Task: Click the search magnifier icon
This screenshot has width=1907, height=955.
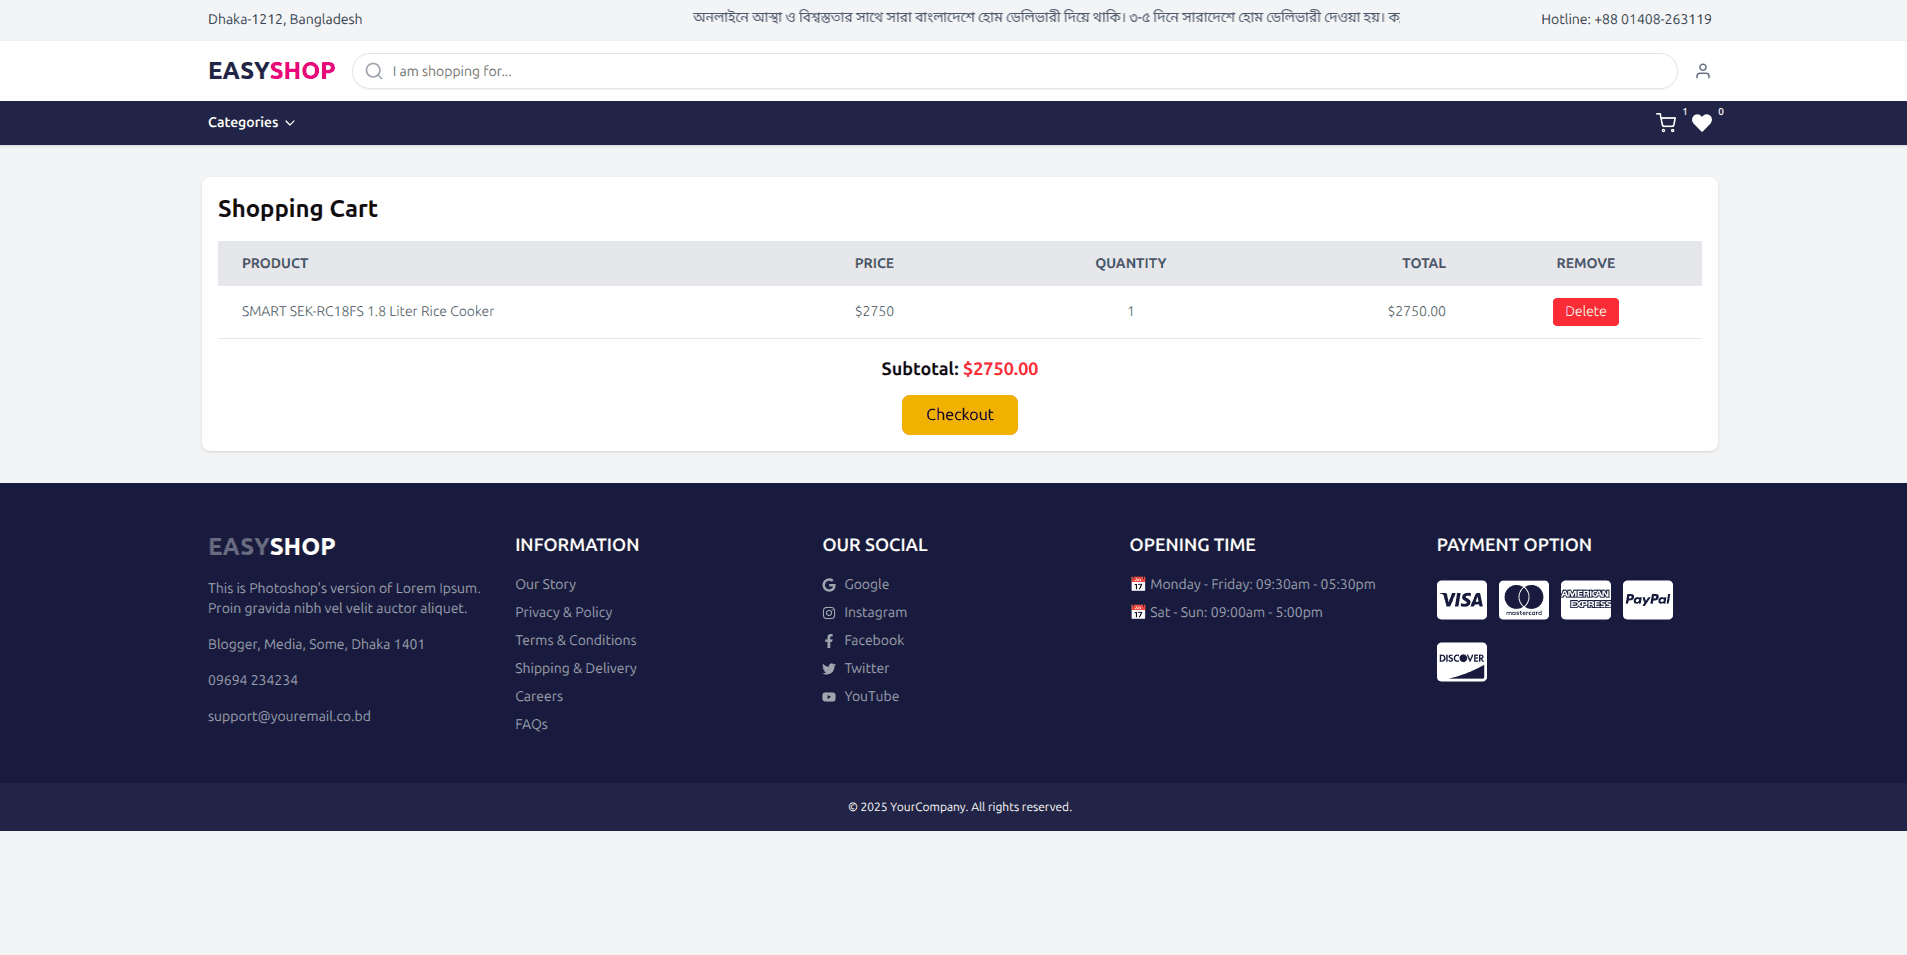Action: pyautogui.click(x=373, y=71)
